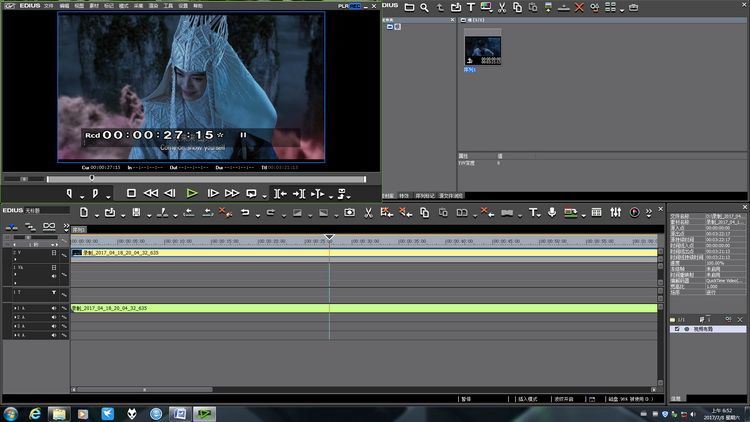Click the Add clip icon in the bin toolbar
Image resolution: width=750 pixels, height=422 pixels.
pos(456,7)
